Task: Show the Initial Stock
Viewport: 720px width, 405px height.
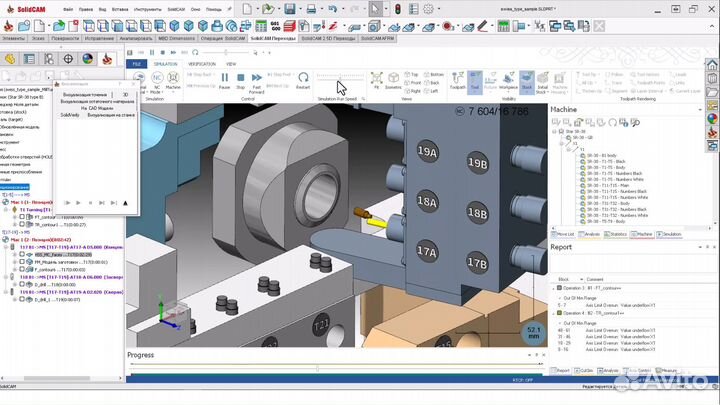Action: [544, 79]
